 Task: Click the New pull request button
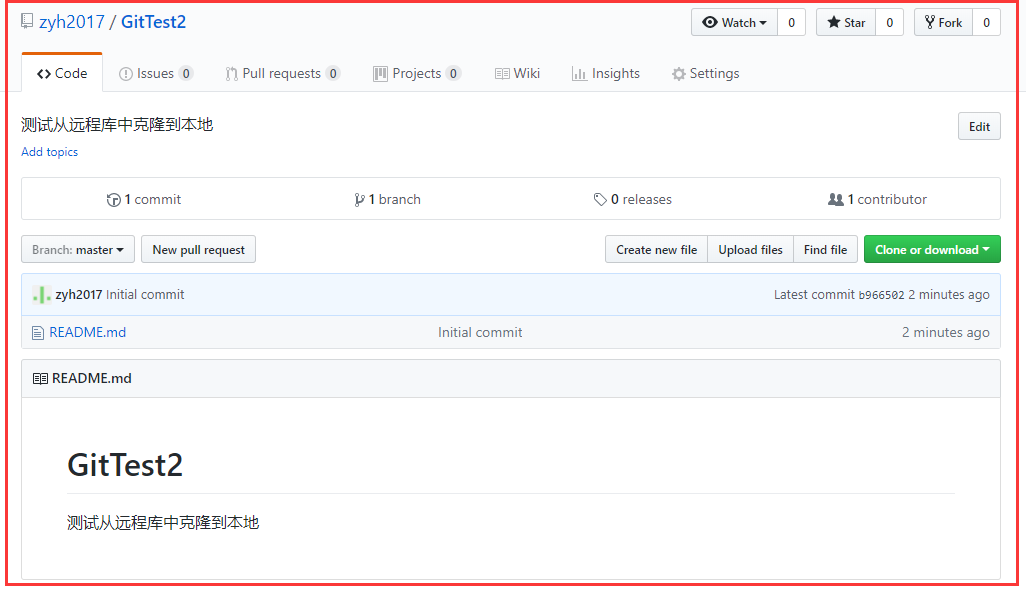coord(198,249)
